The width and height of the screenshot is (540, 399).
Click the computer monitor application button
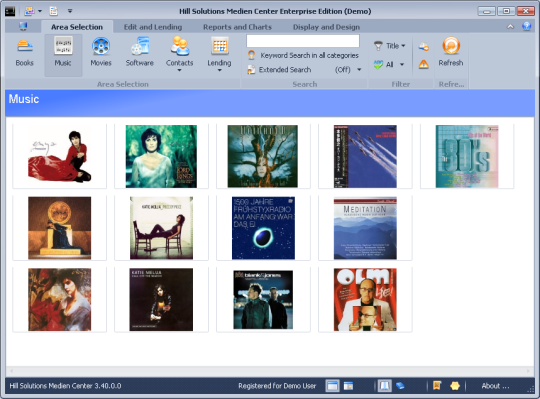coord(23,27)
